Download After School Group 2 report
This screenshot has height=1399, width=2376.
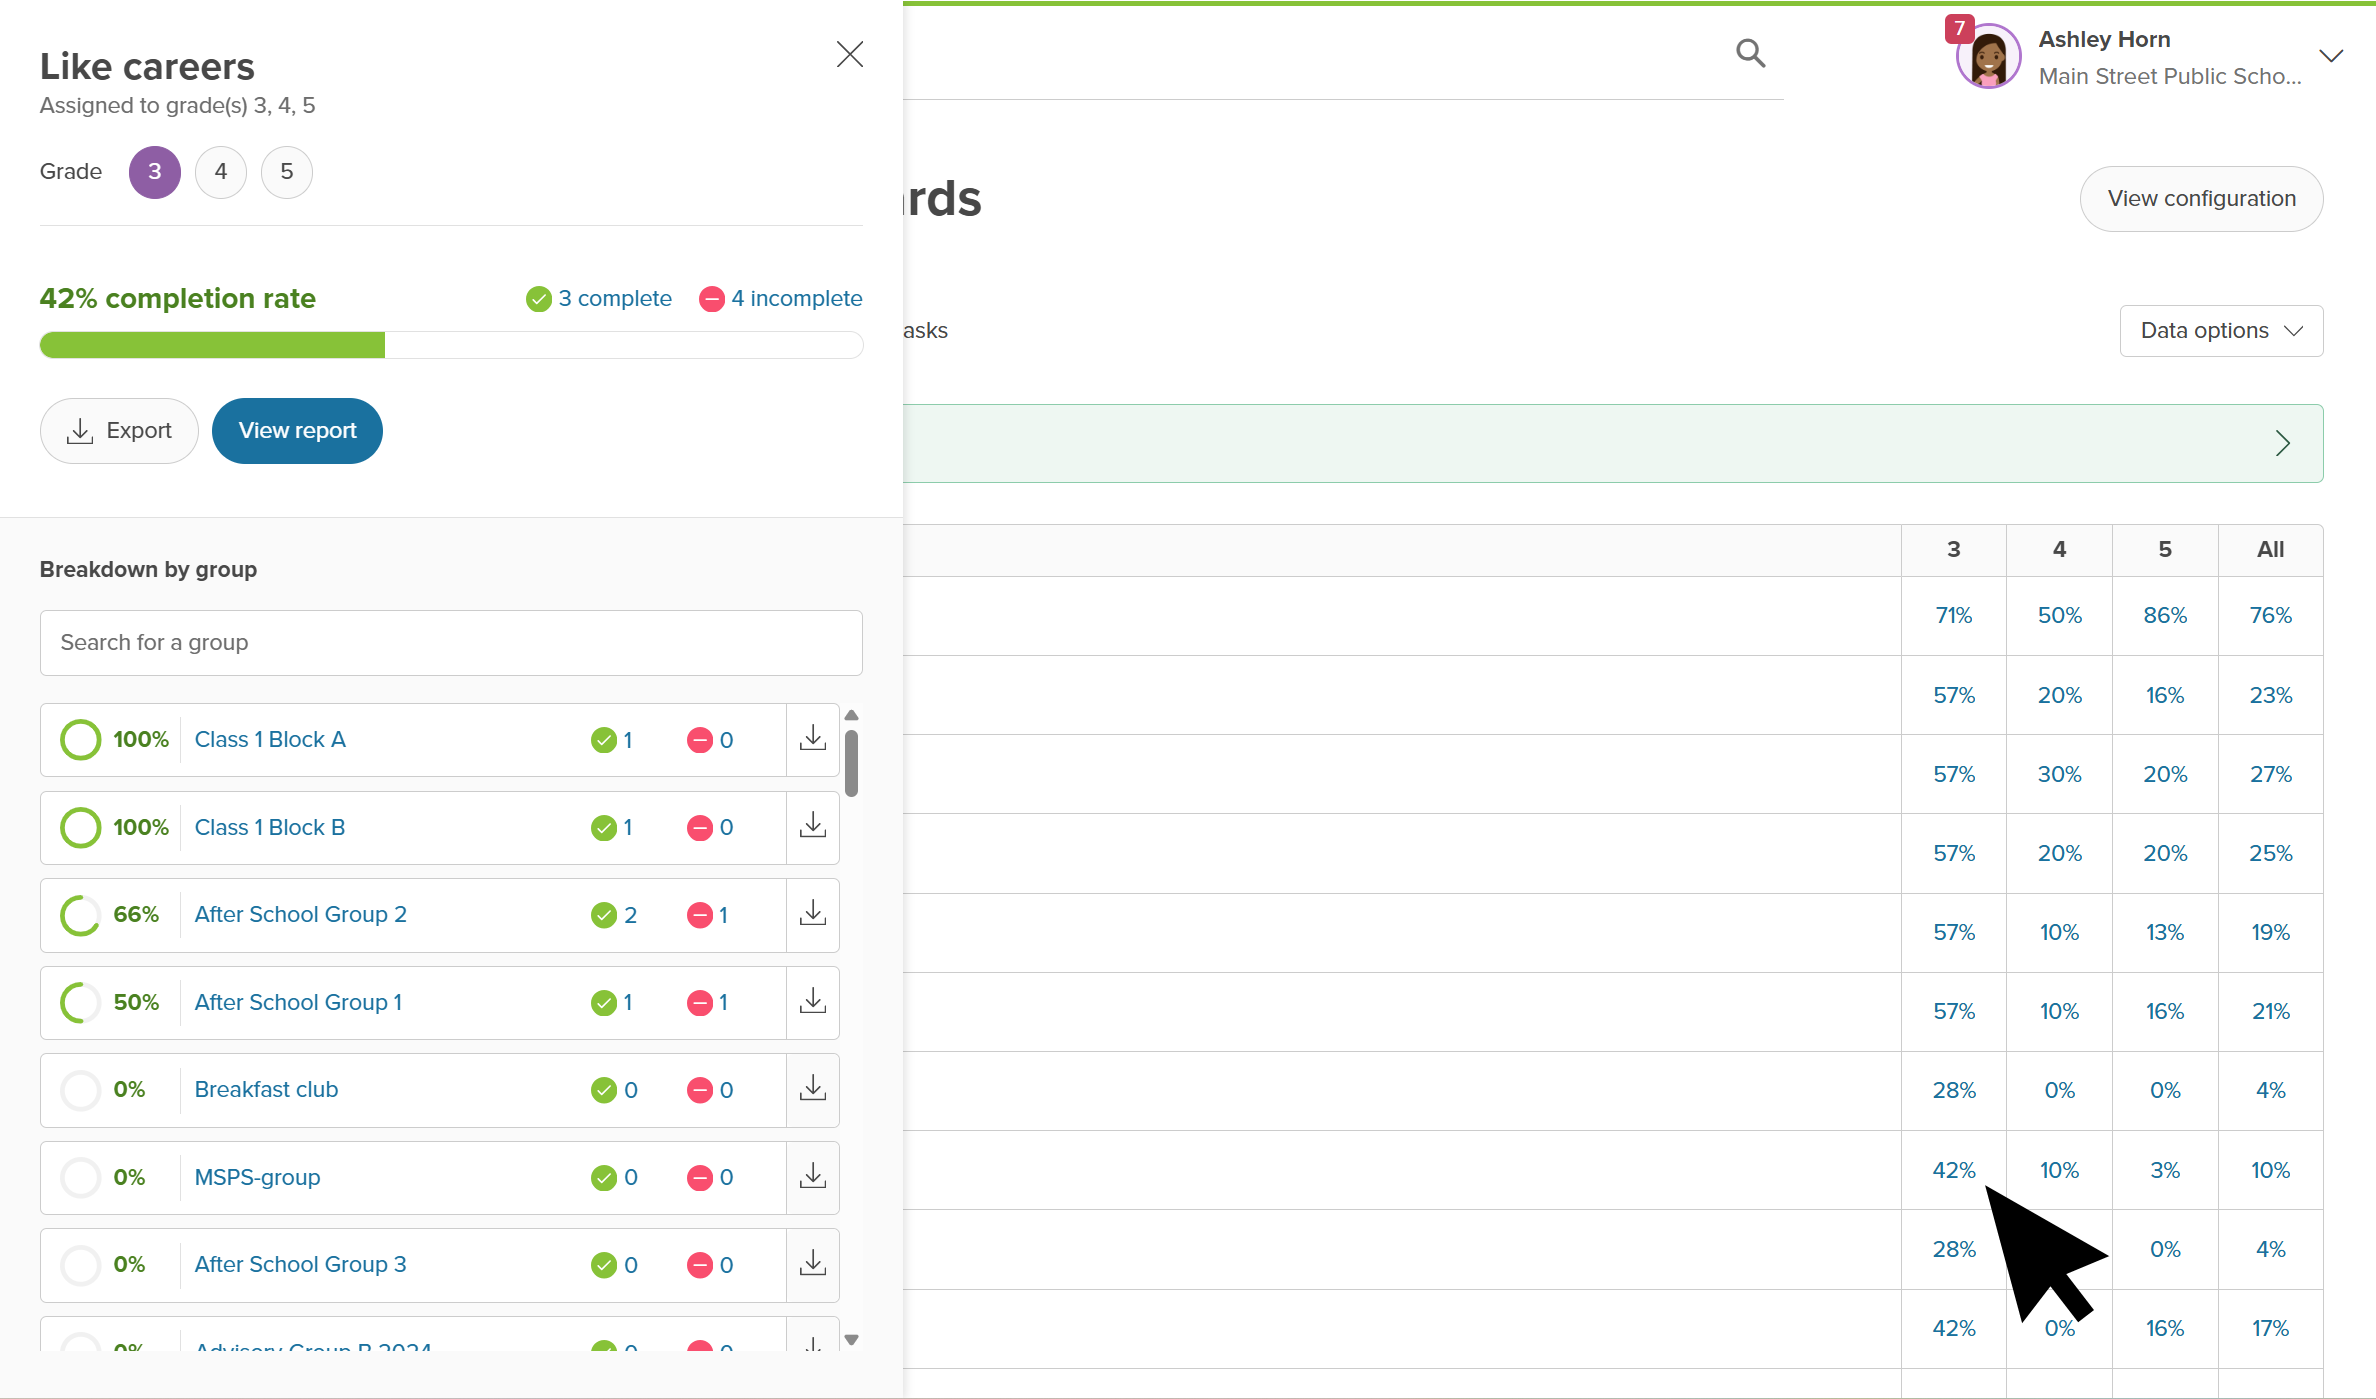[x=812, y=914]
